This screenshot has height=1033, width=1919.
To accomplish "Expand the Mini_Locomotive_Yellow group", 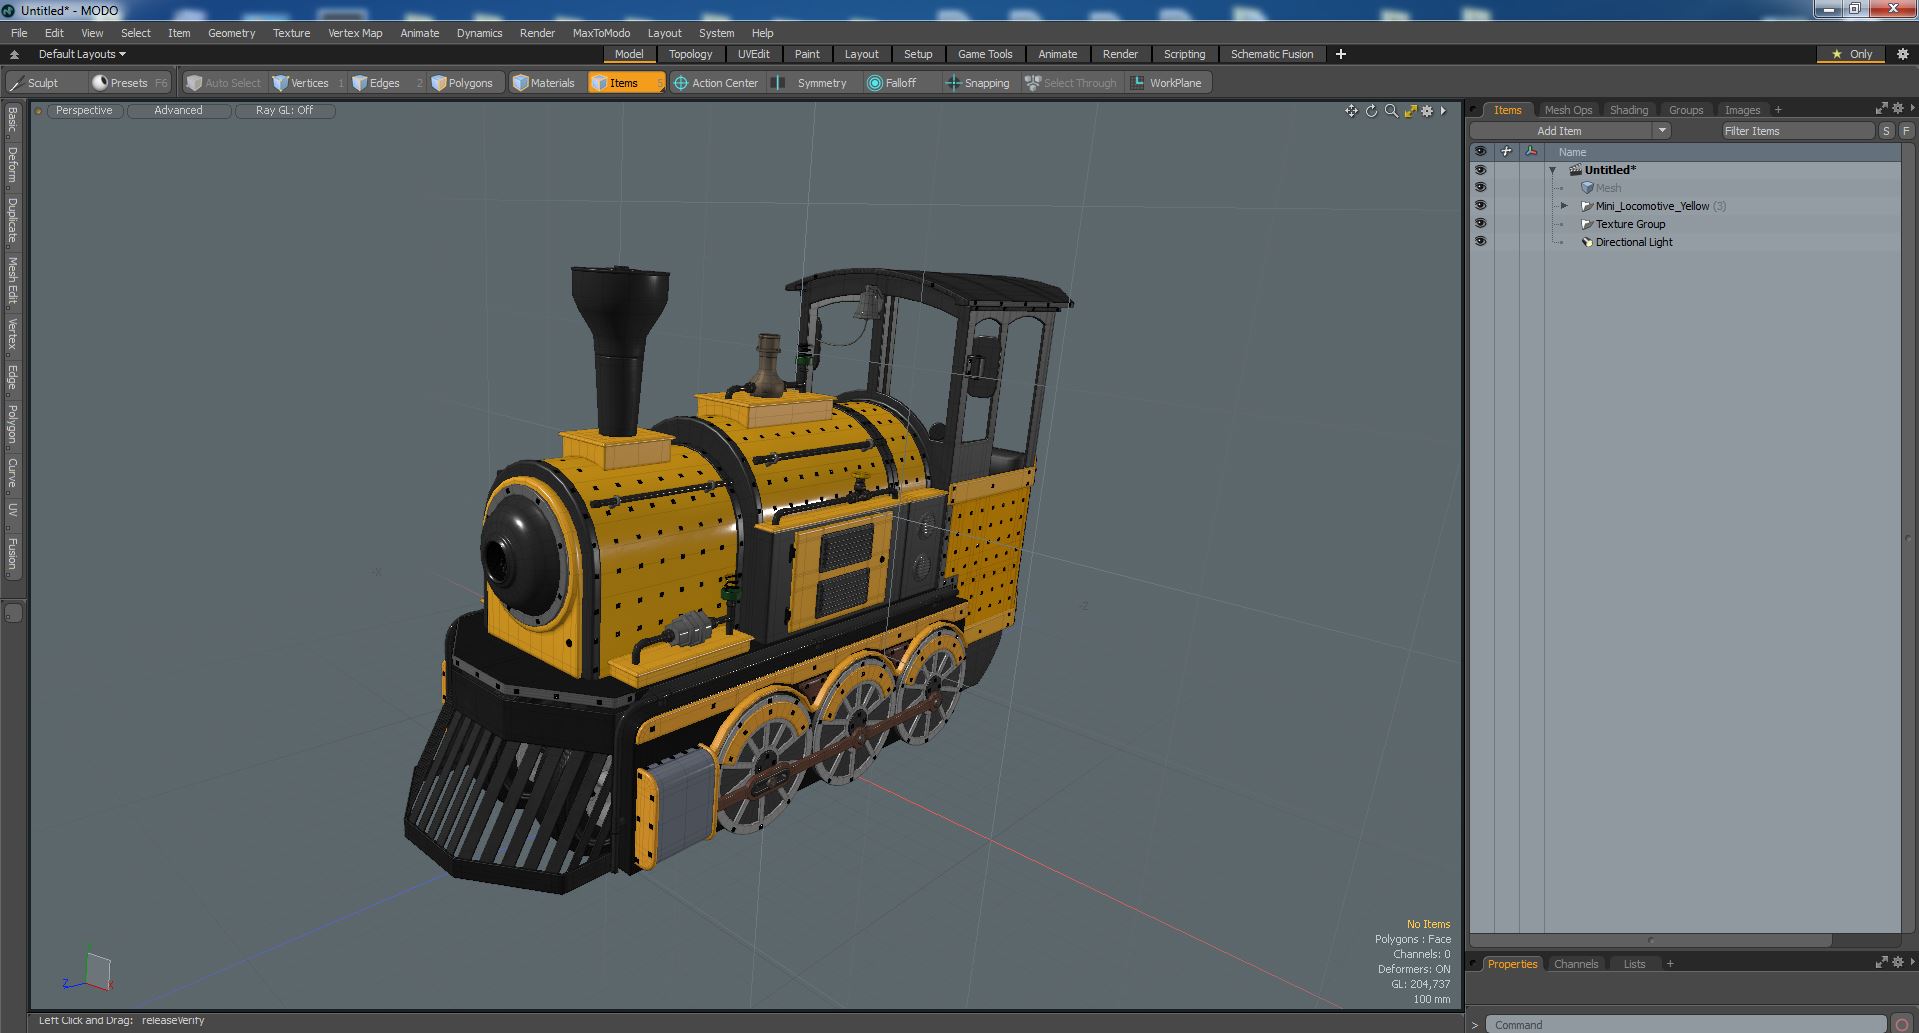I will 1565,206.
